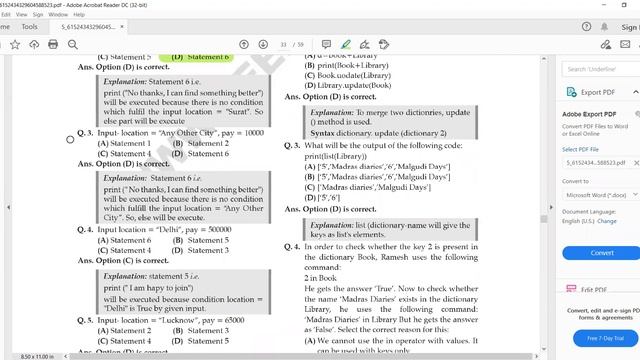Remove the selected PDF file with X
Screen dimensions: 640x360
pyautogui.click(x=636, y=163)
